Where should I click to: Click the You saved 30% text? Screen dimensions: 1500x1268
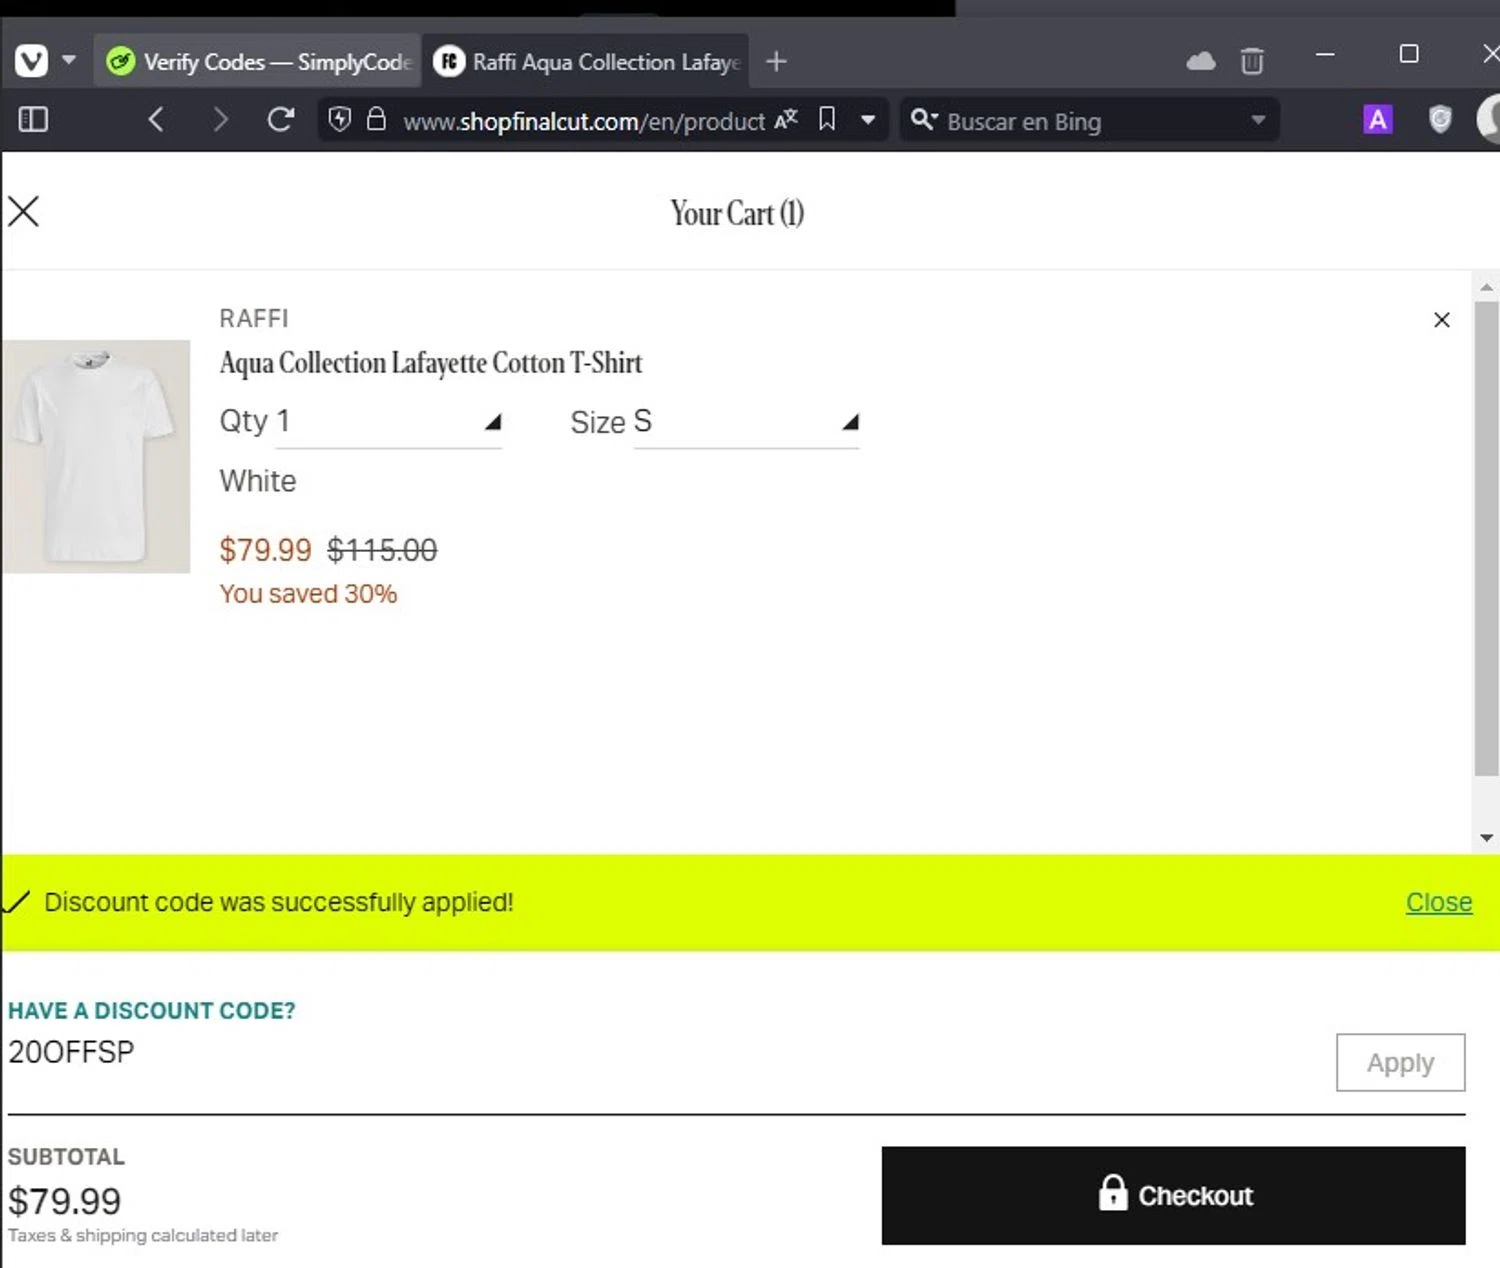click(x=308, y=594)
